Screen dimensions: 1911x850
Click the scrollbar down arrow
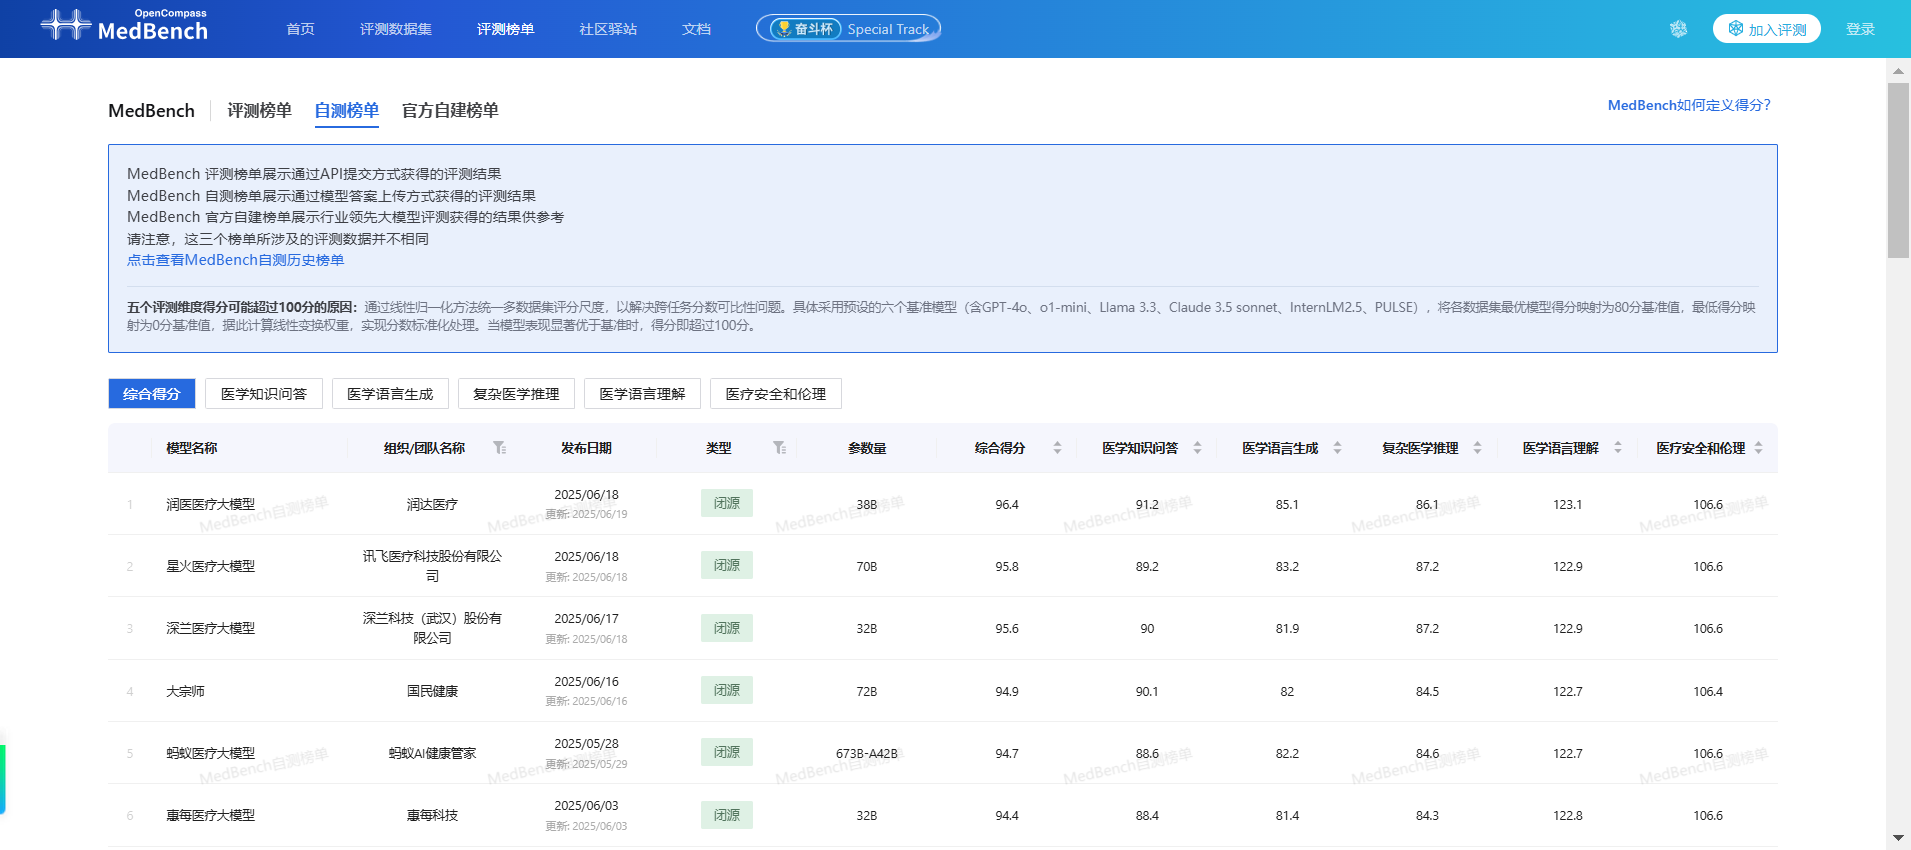coord(1898,838)
